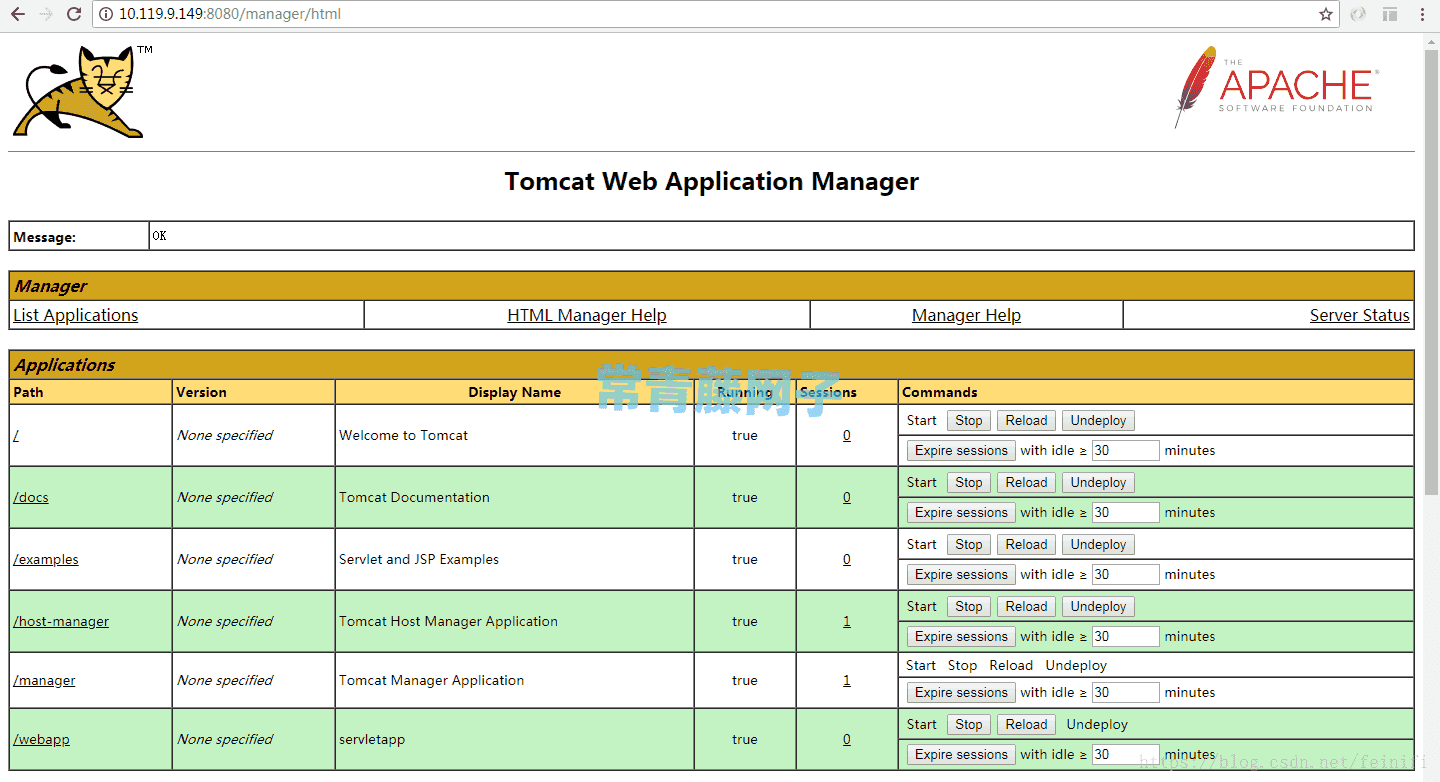Undeploy the /host-manager application
1440x782 pixels.
[x=1098, y=607]
